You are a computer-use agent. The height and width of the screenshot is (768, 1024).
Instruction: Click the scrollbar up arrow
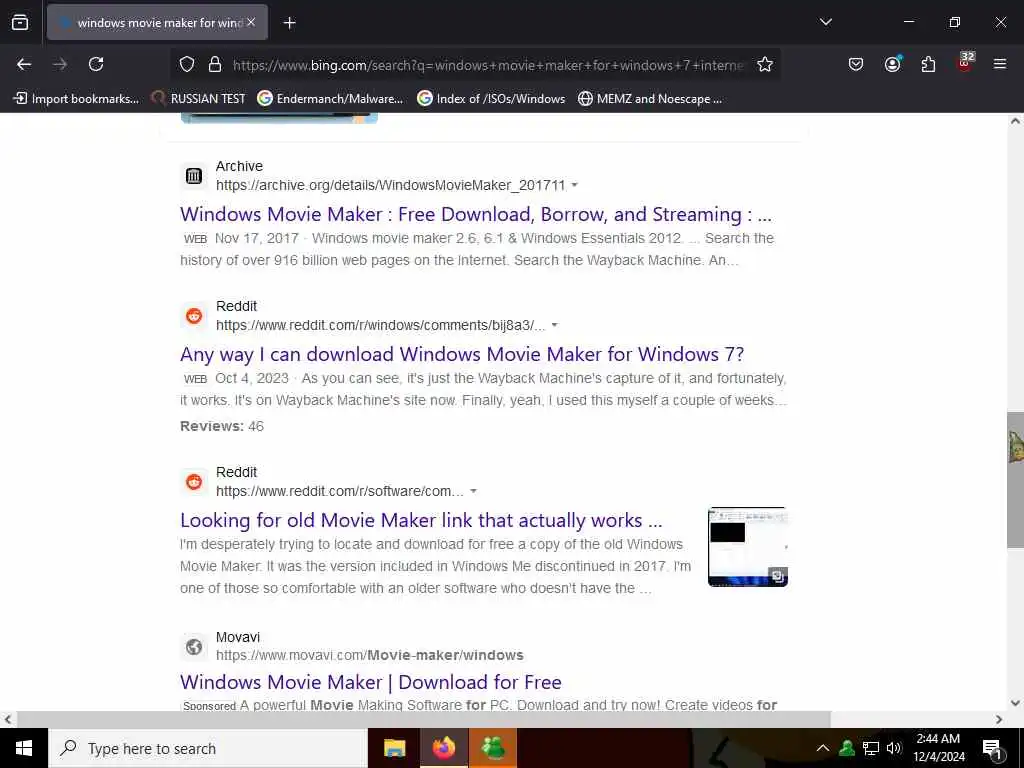click(1015, 121)
